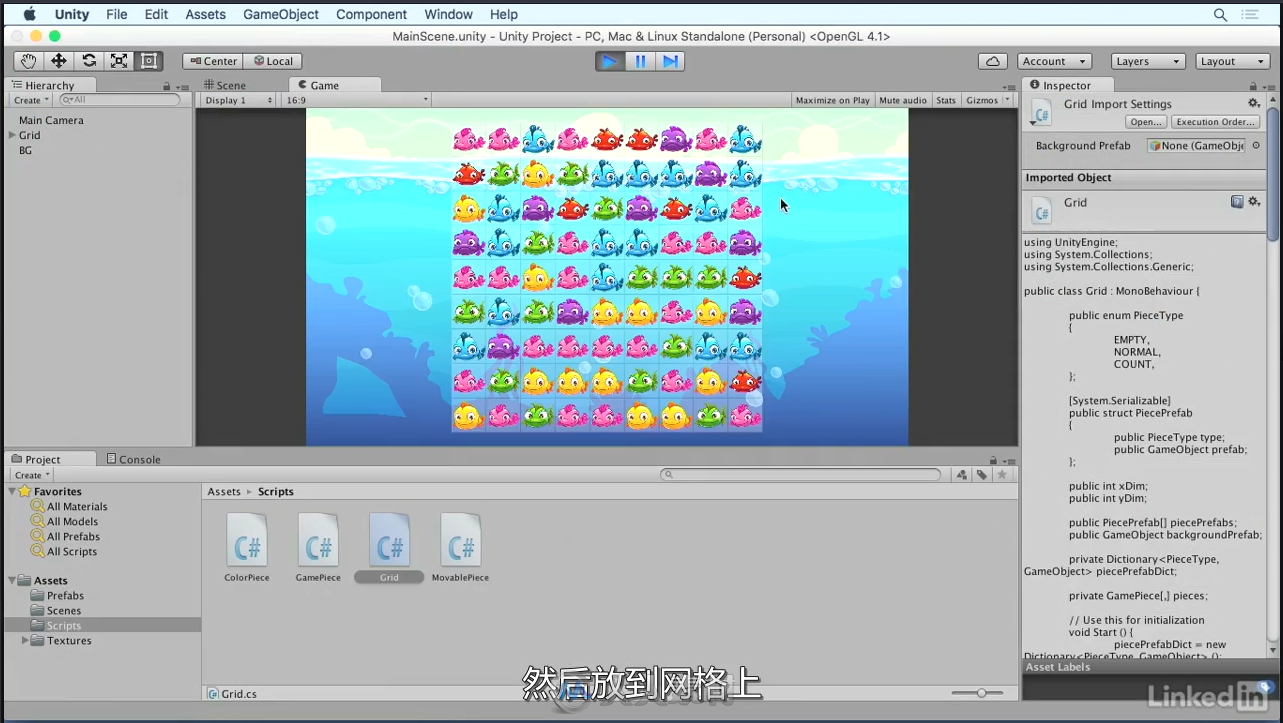This screenshot has height=723, width=1283.
Task: Toggle Center pivot mode
Action: point(213,61)
